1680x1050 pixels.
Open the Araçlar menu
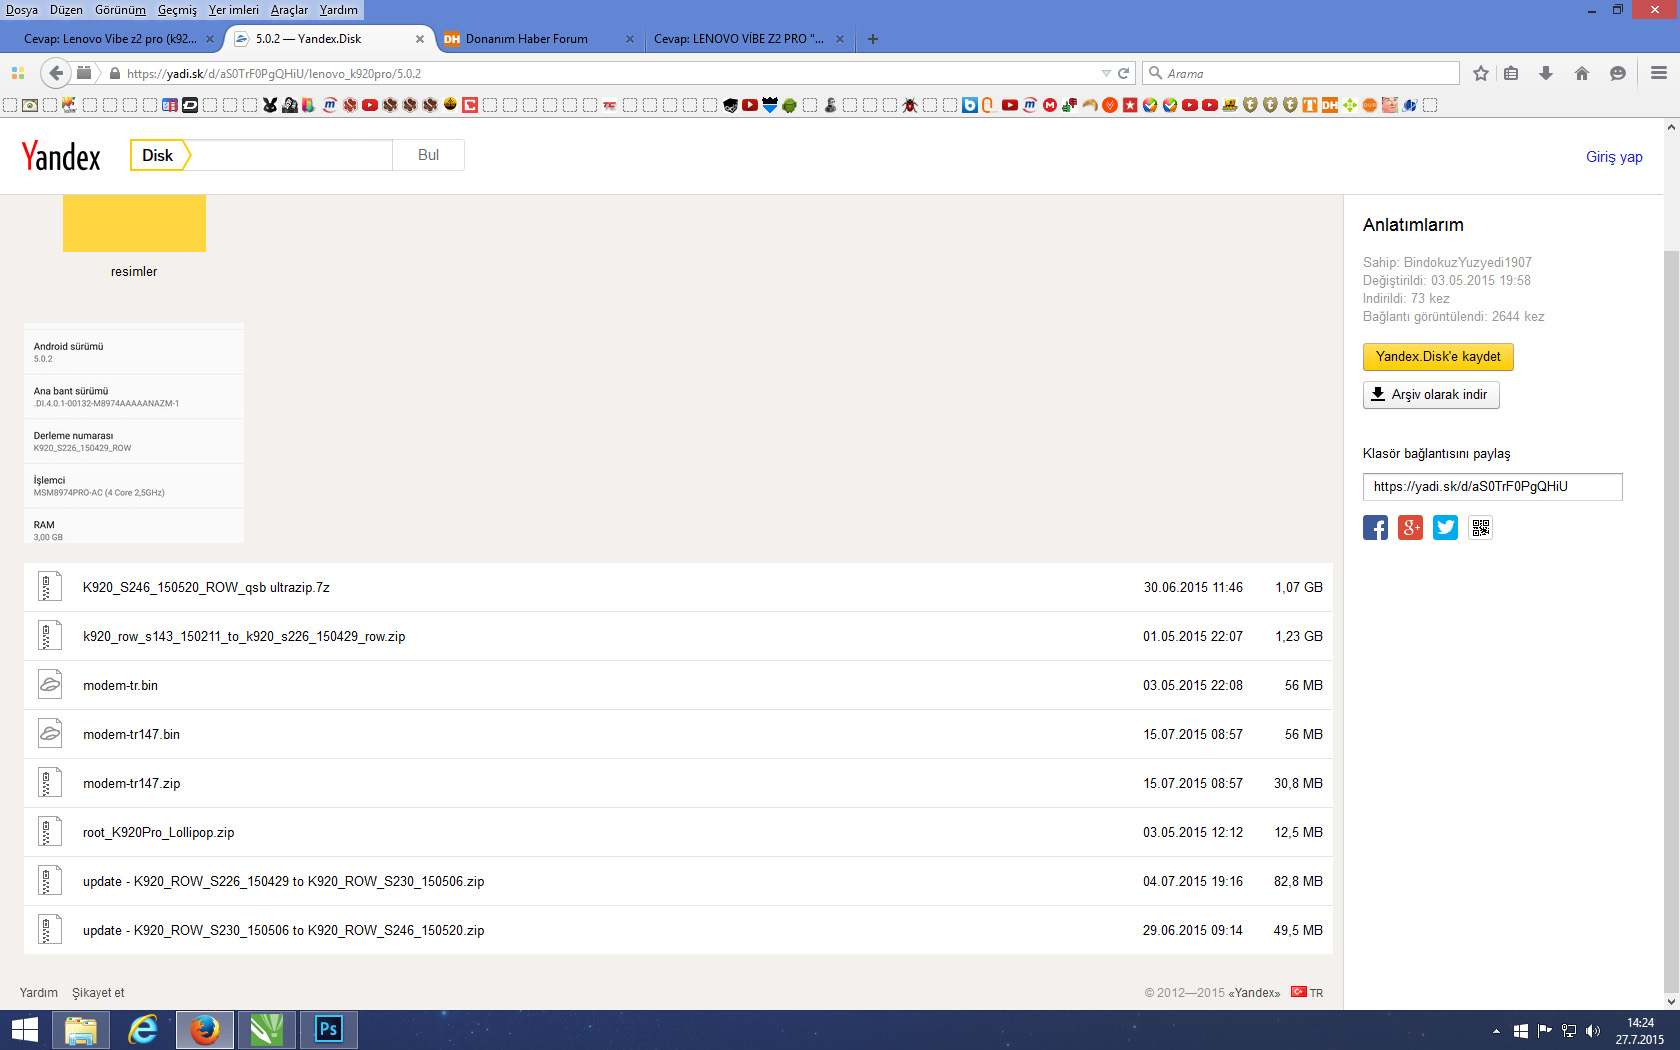tap(289, 10)
